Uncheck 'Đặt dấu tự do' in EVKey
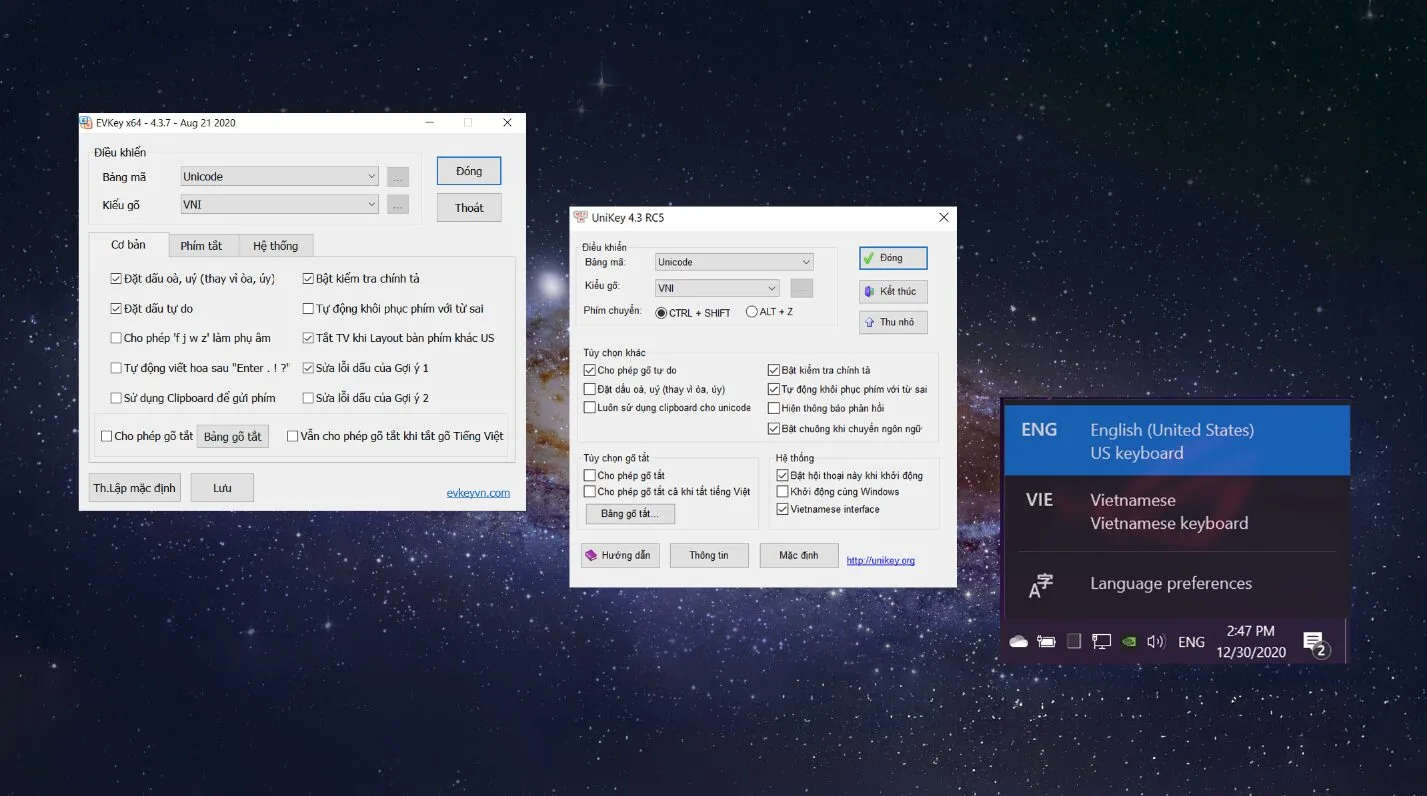Image resolution: width=1427 pixels, height=796 pixels. coord(116,309)
